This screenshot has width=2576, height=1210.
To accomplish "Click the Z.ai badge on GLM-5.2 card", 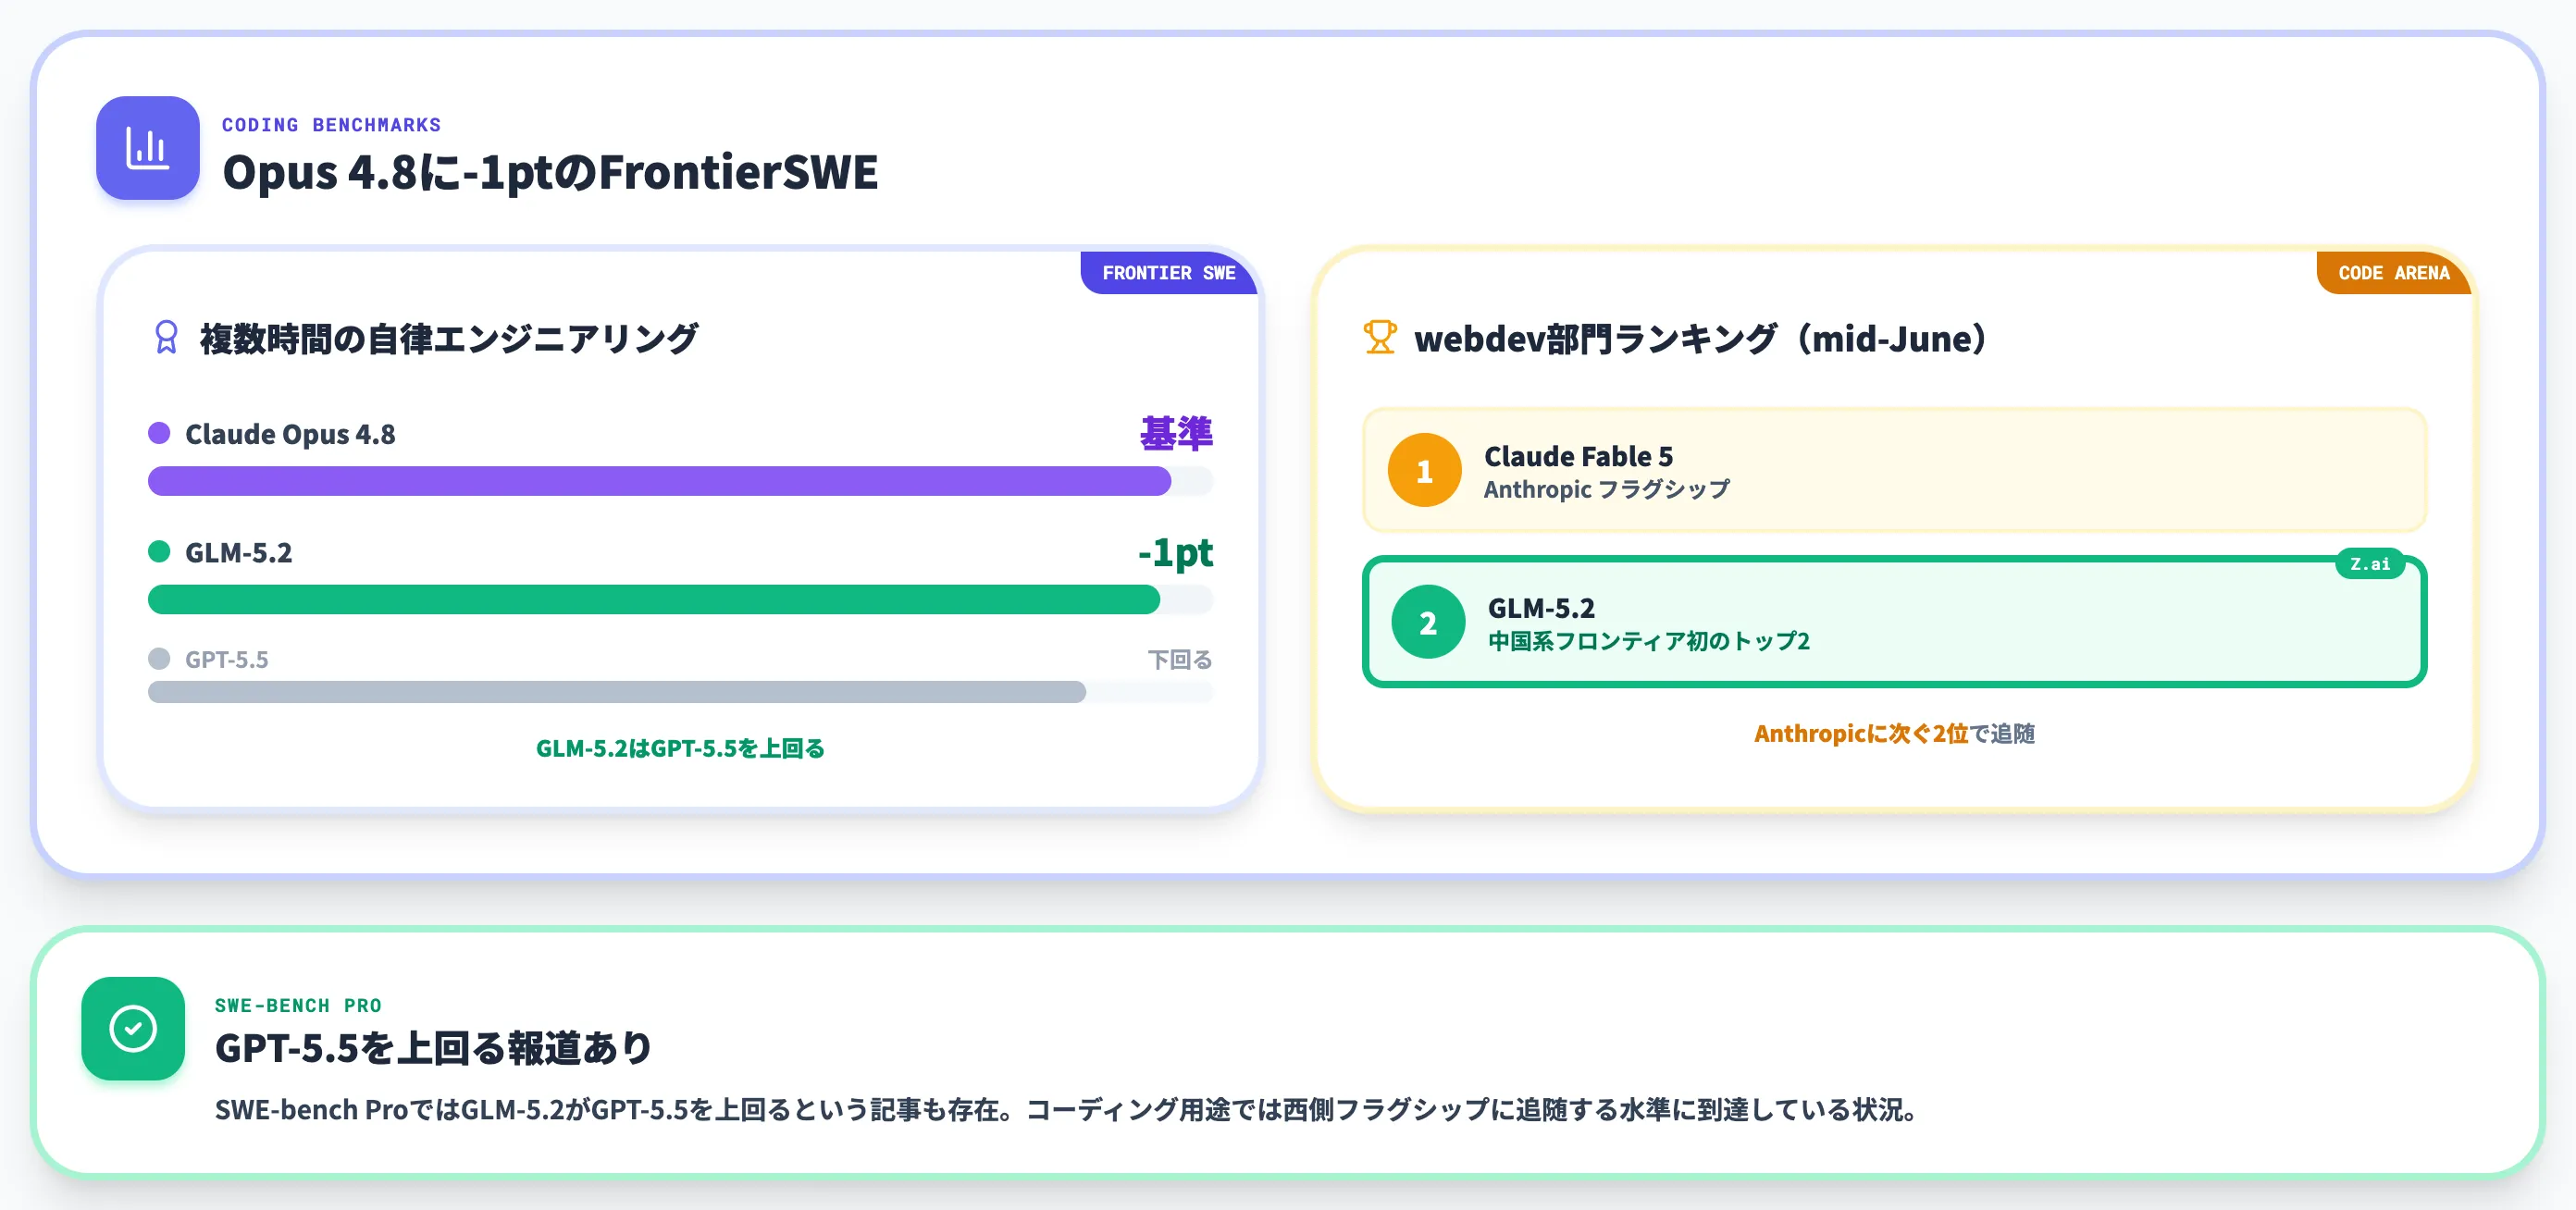I will (2369, 564).
